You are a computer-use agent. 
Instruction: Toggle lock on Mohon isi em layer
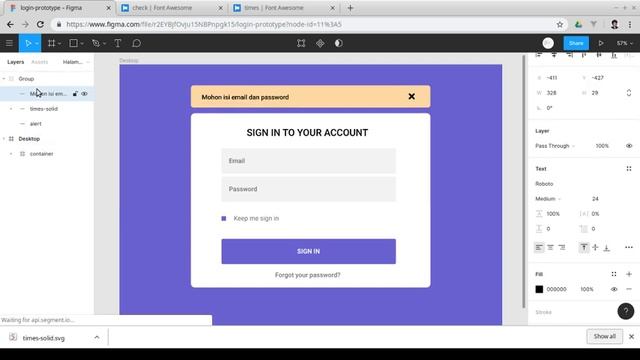[75, 94]
